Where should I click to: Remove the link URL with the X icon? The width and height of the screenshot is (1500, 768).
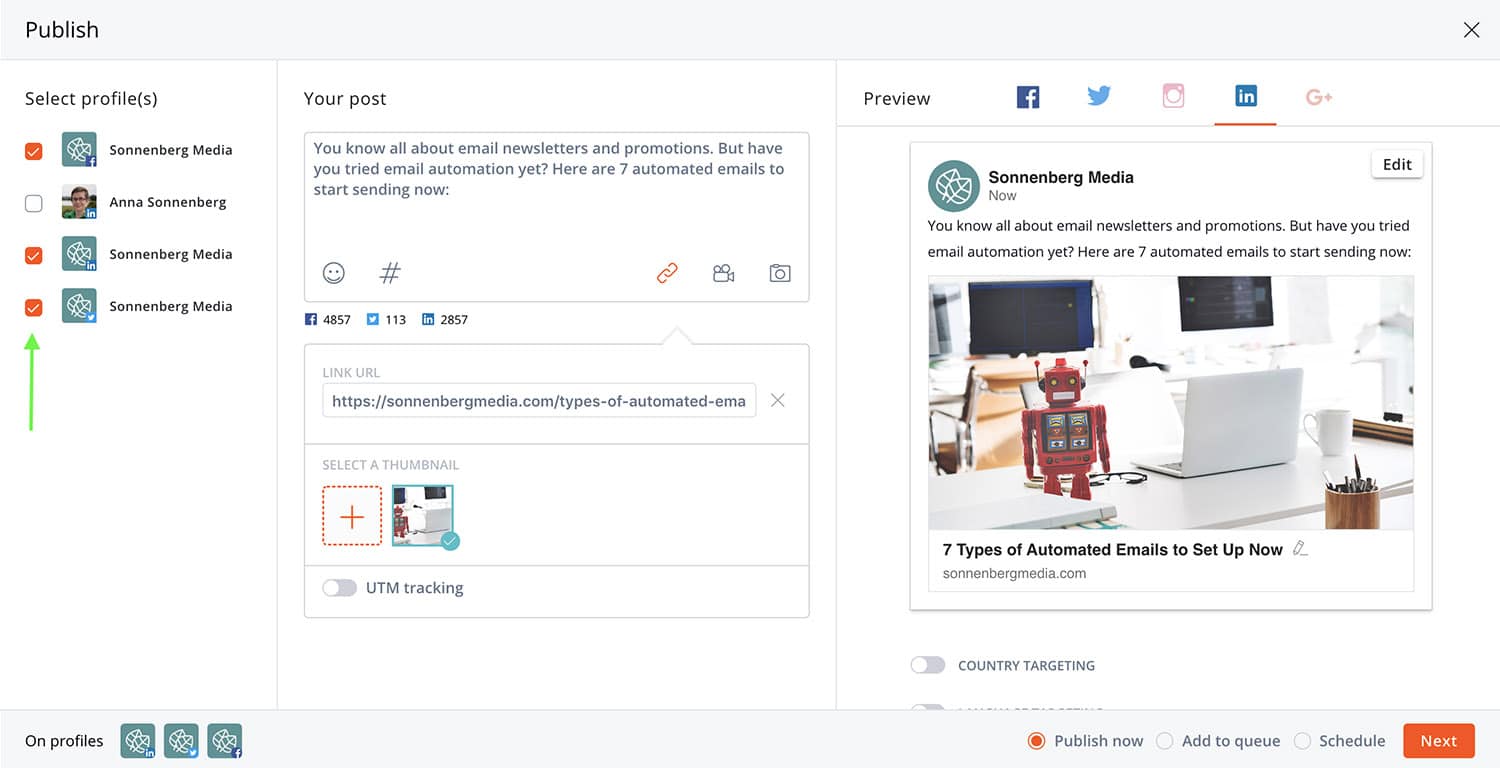click(777, 400)
